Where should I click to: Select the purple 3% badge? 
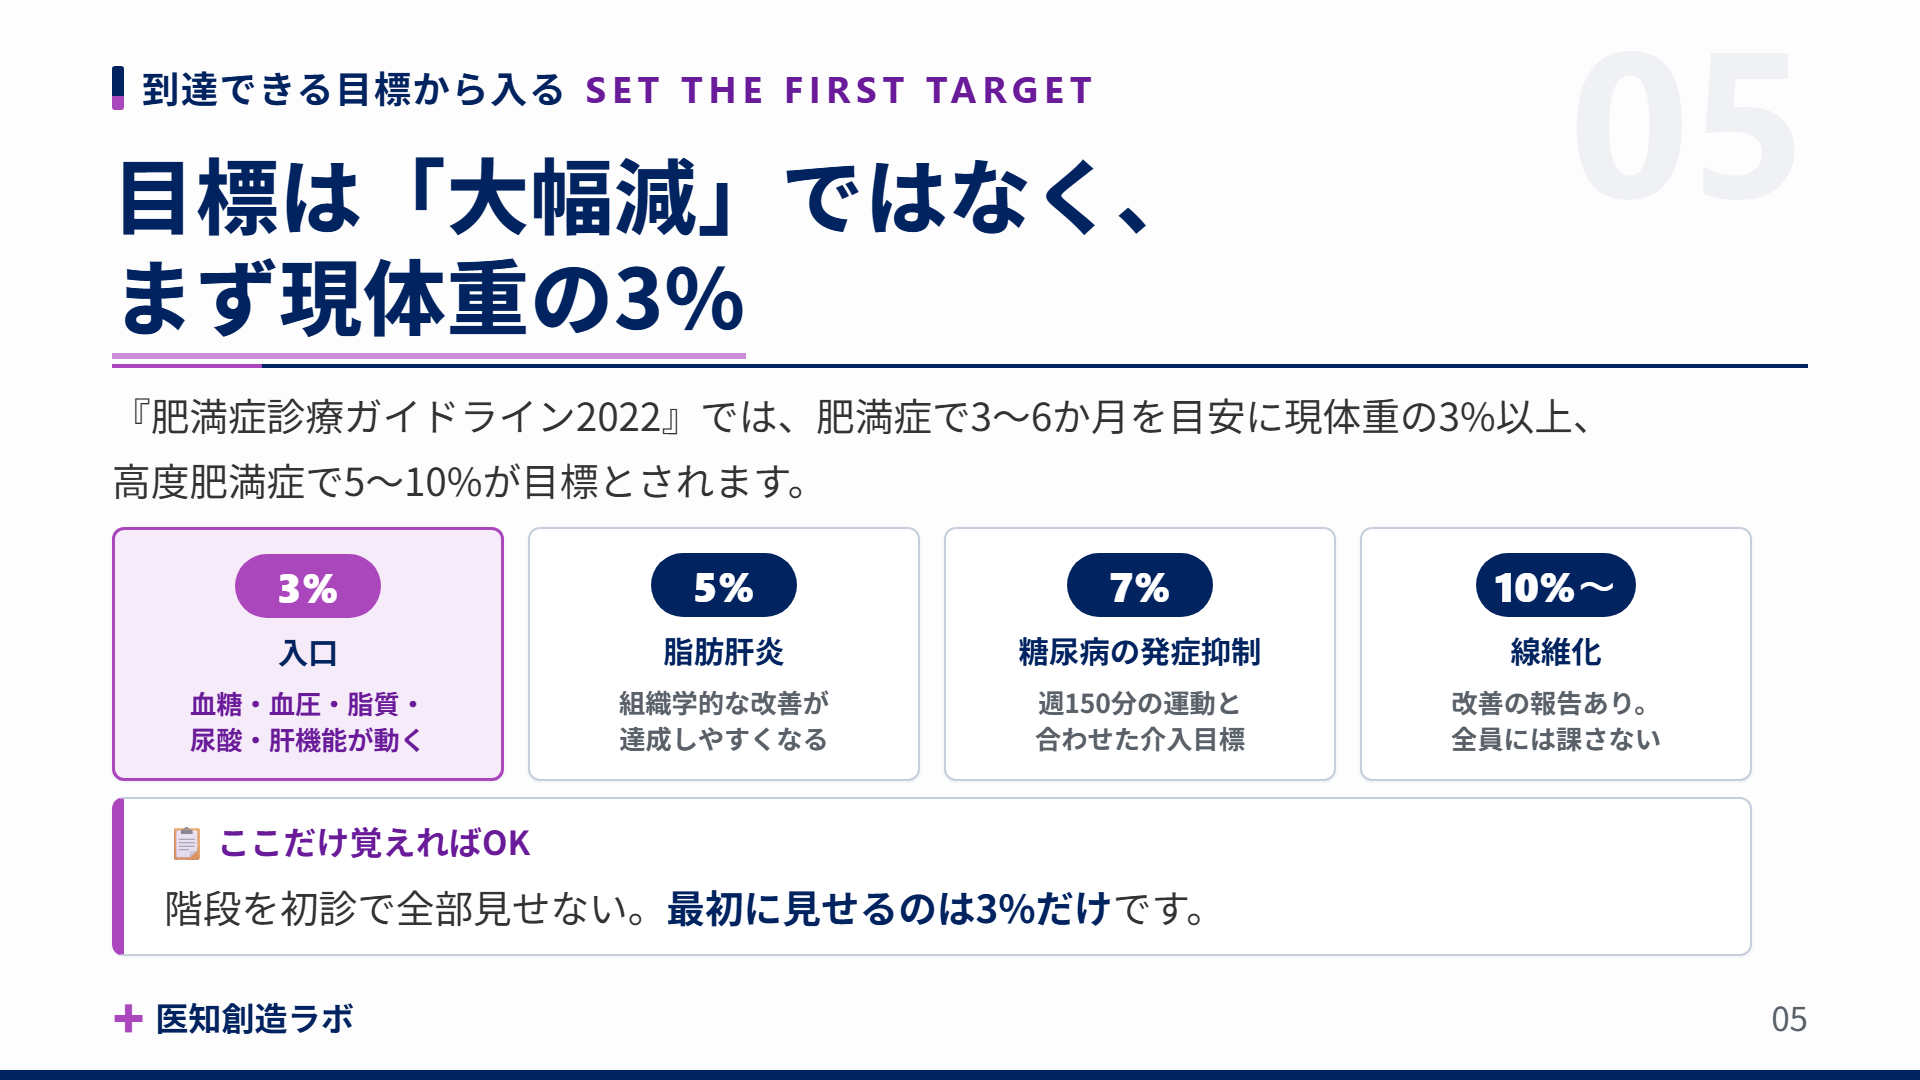pyautogui.click(x=308, y=586)
